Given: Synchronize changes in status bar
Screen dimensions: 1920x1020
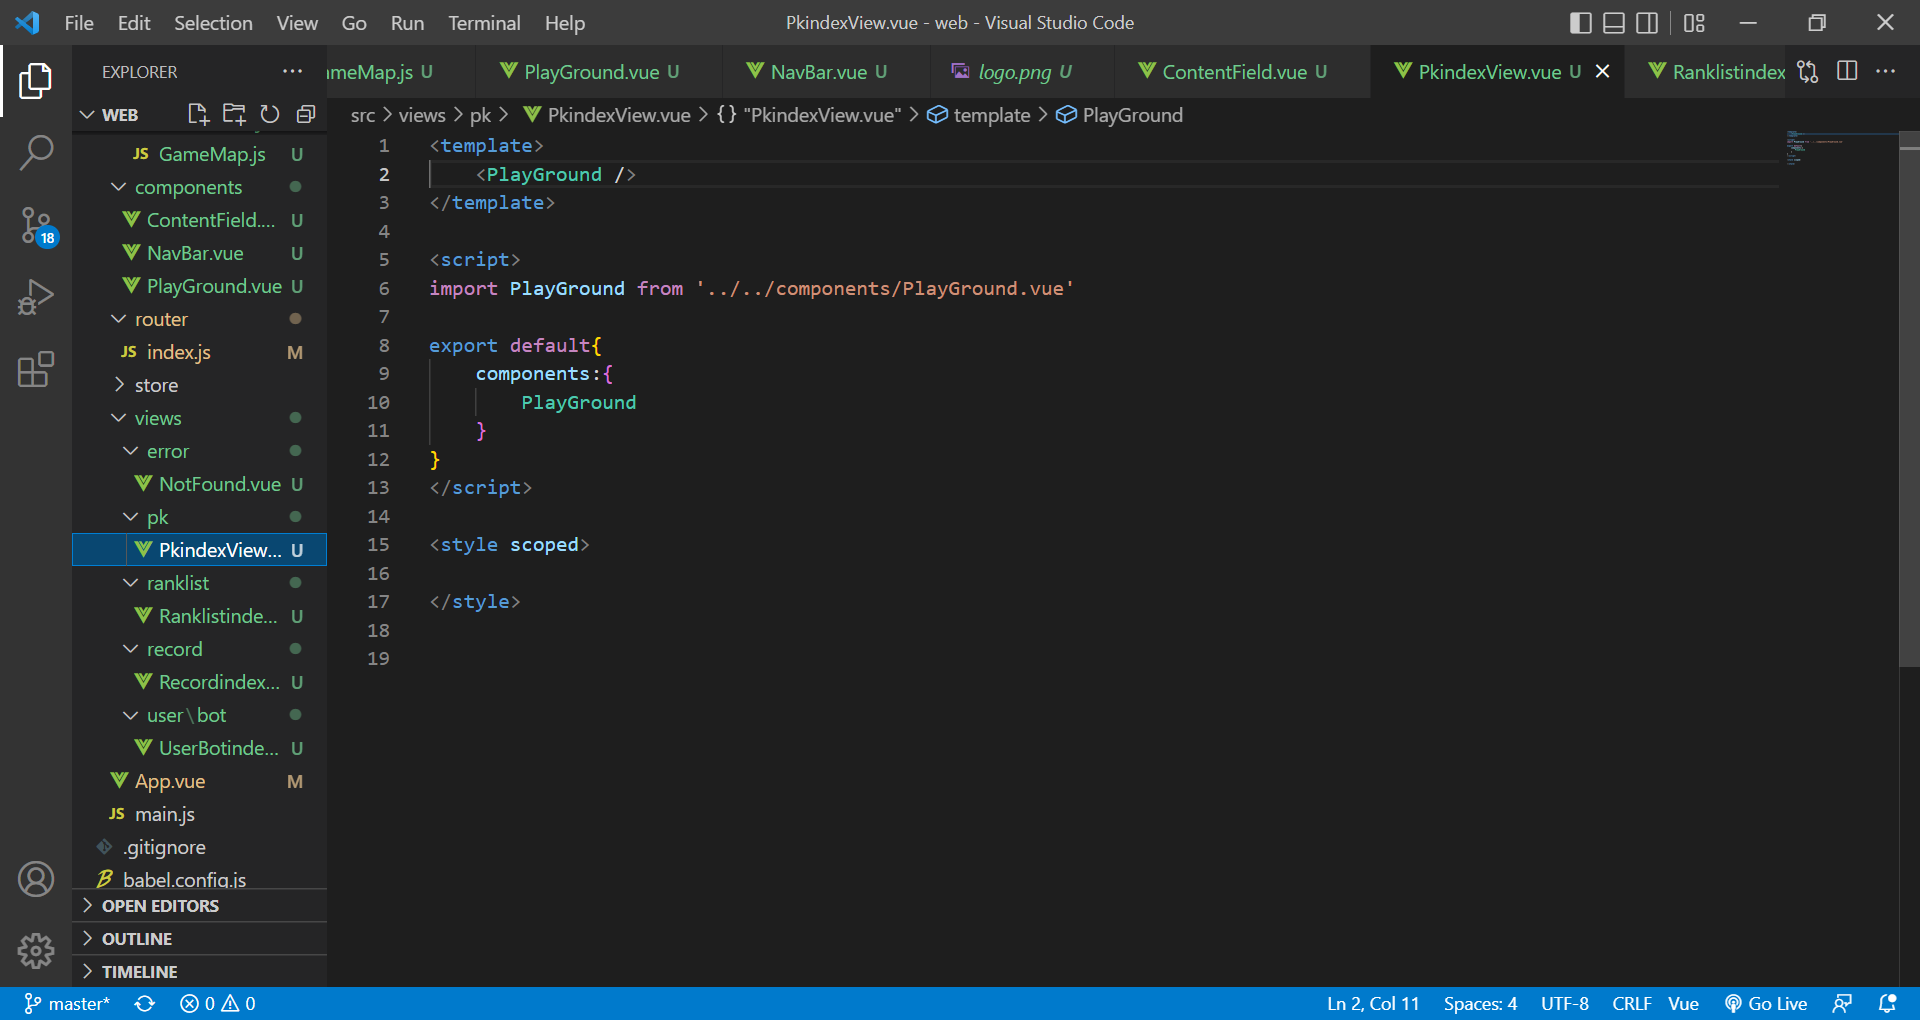Looking at the screenshot, I should [x=145, y=1003].
